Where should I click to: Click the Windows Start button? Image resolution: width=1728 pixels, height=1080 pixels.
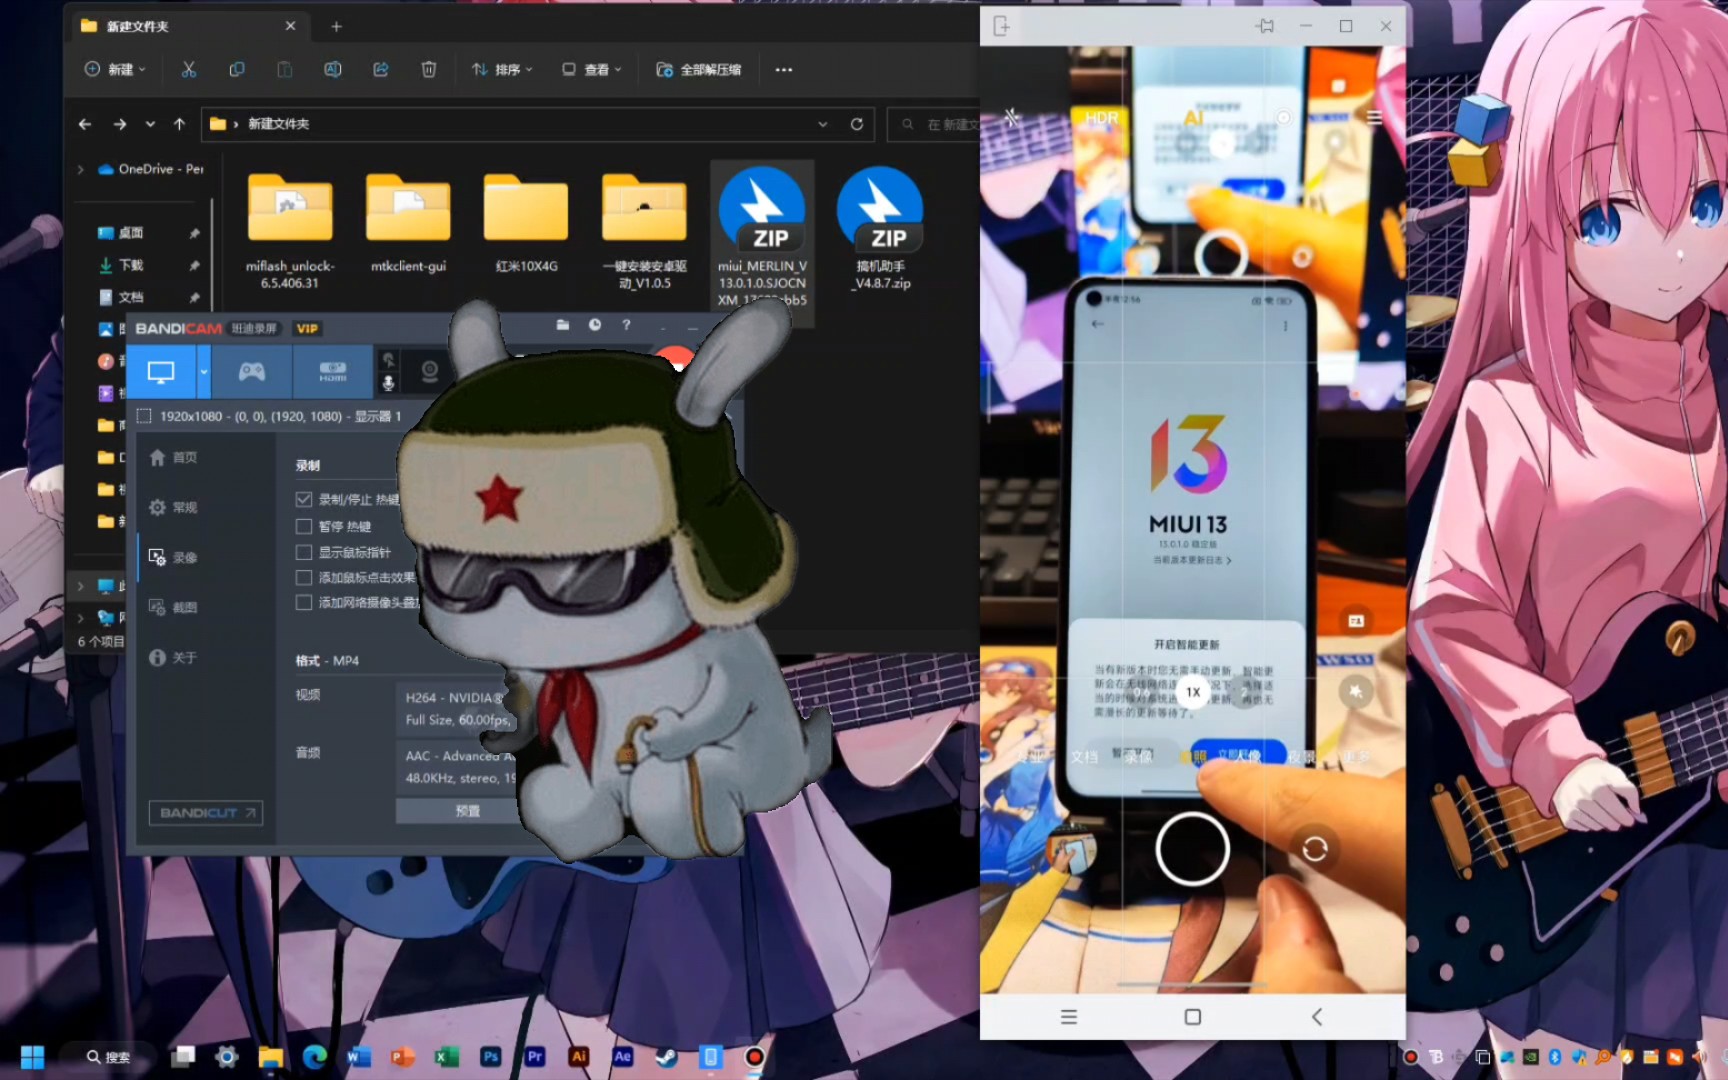pos(32,1057)
